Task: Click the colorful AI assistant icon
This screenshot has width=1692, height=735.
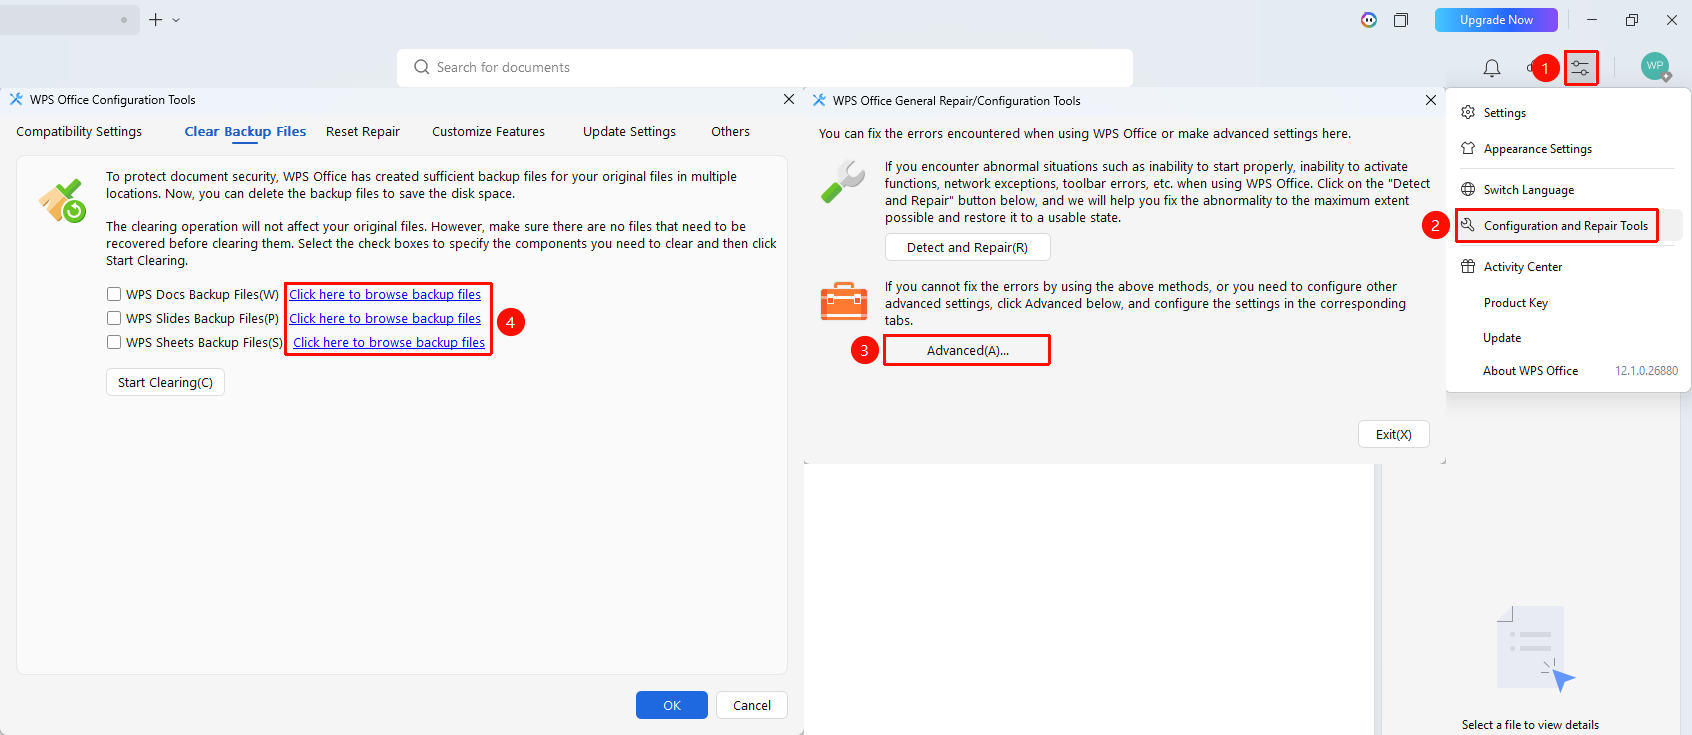Action: [x=1369, y=20]
